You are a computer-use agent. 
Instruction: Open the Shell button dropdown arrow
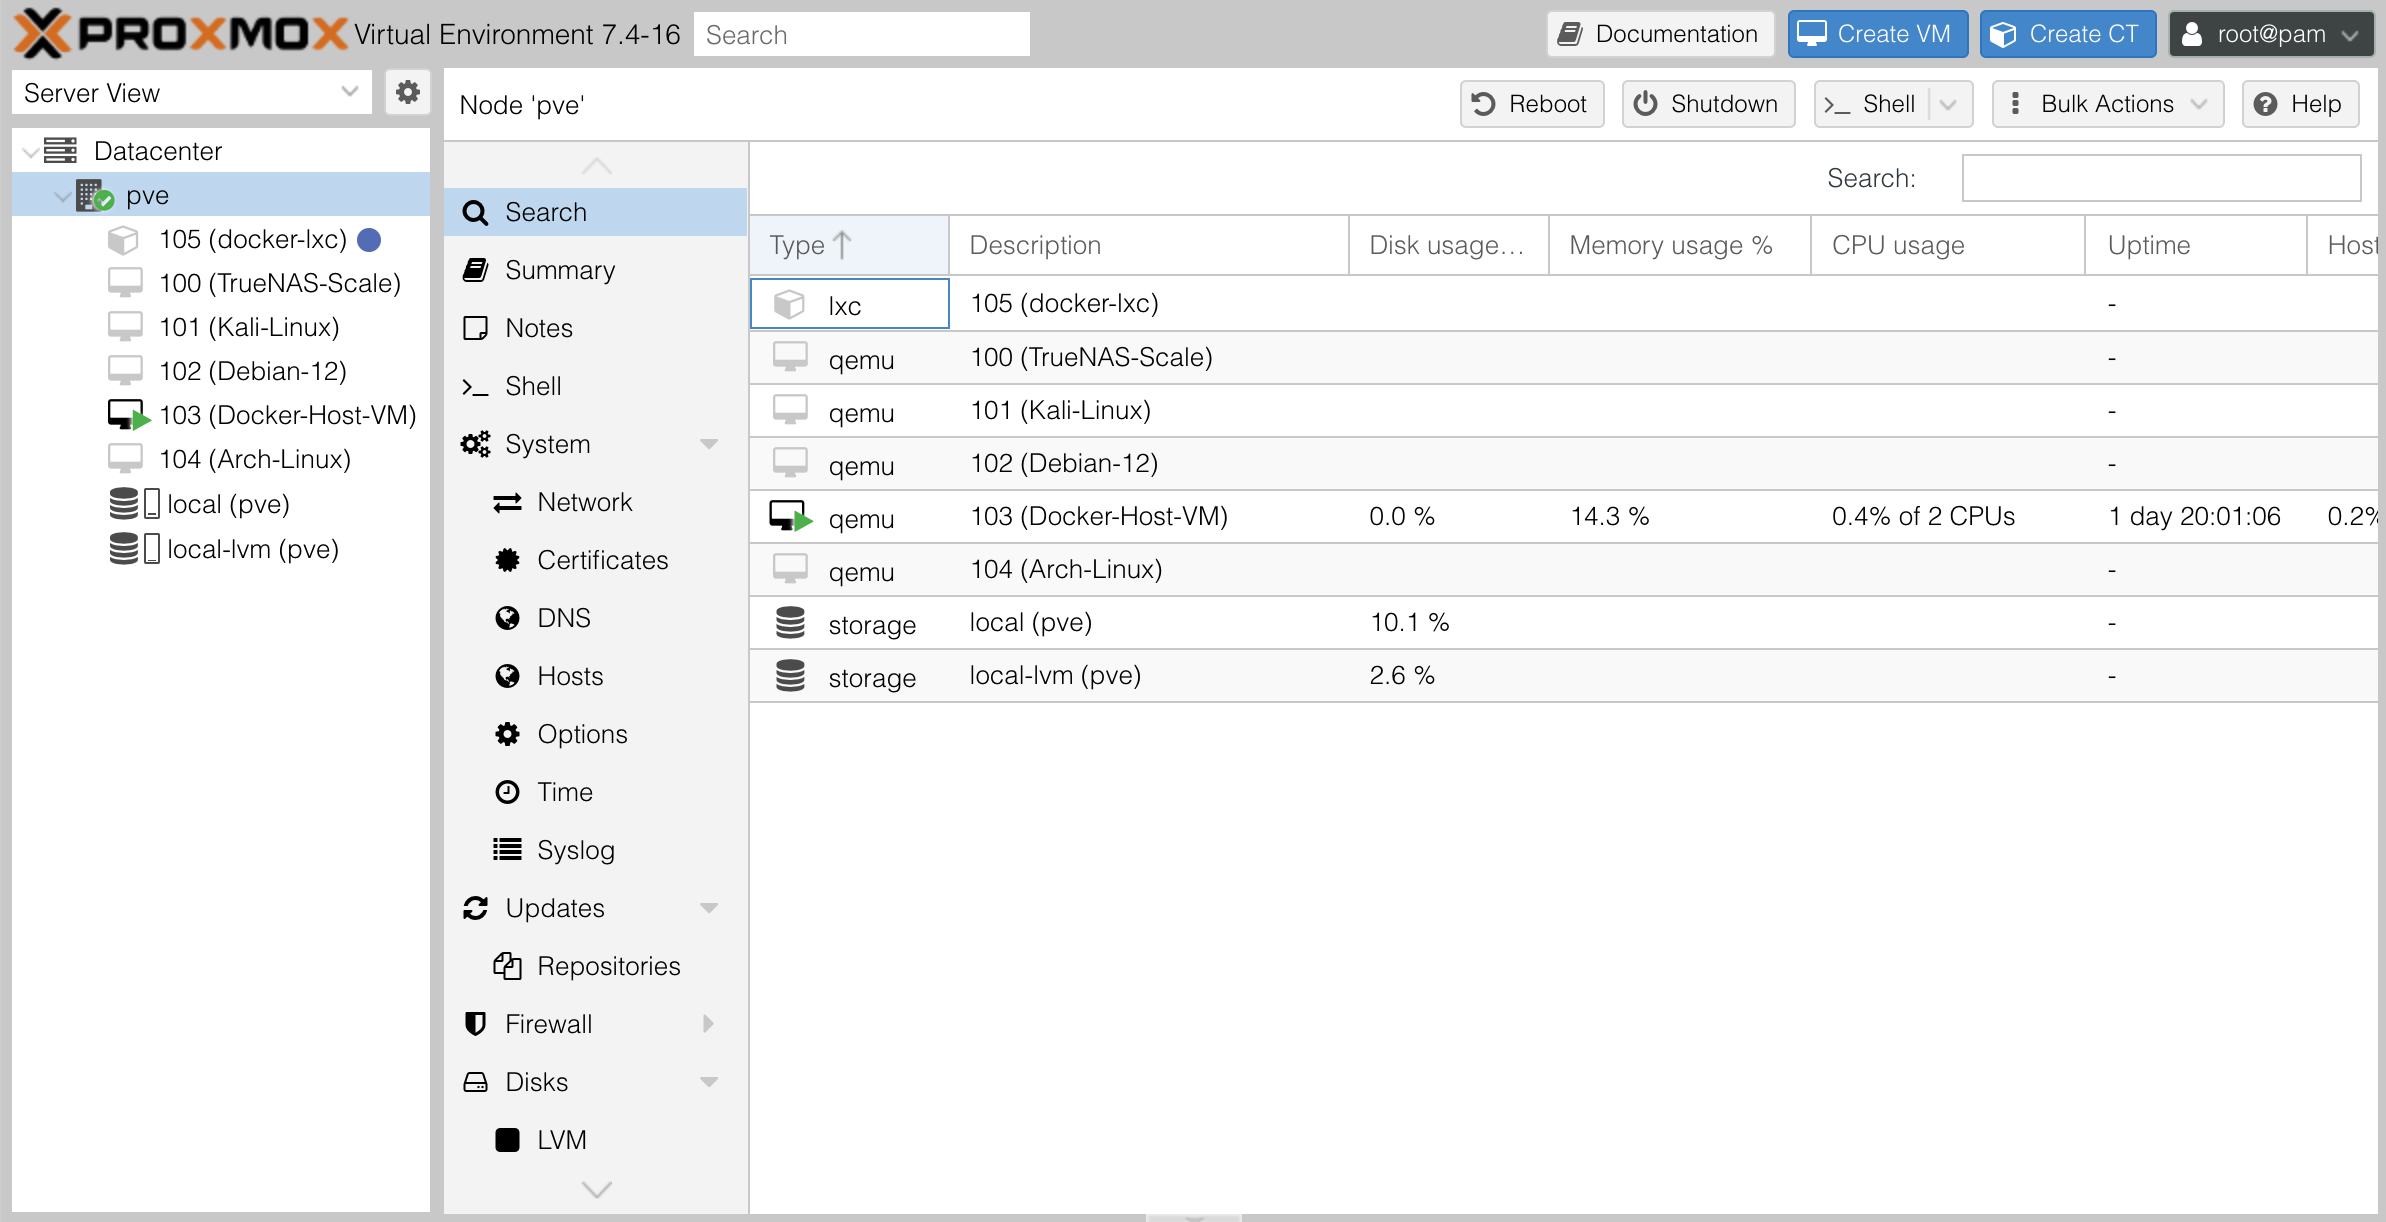(x=1948, y=104)
